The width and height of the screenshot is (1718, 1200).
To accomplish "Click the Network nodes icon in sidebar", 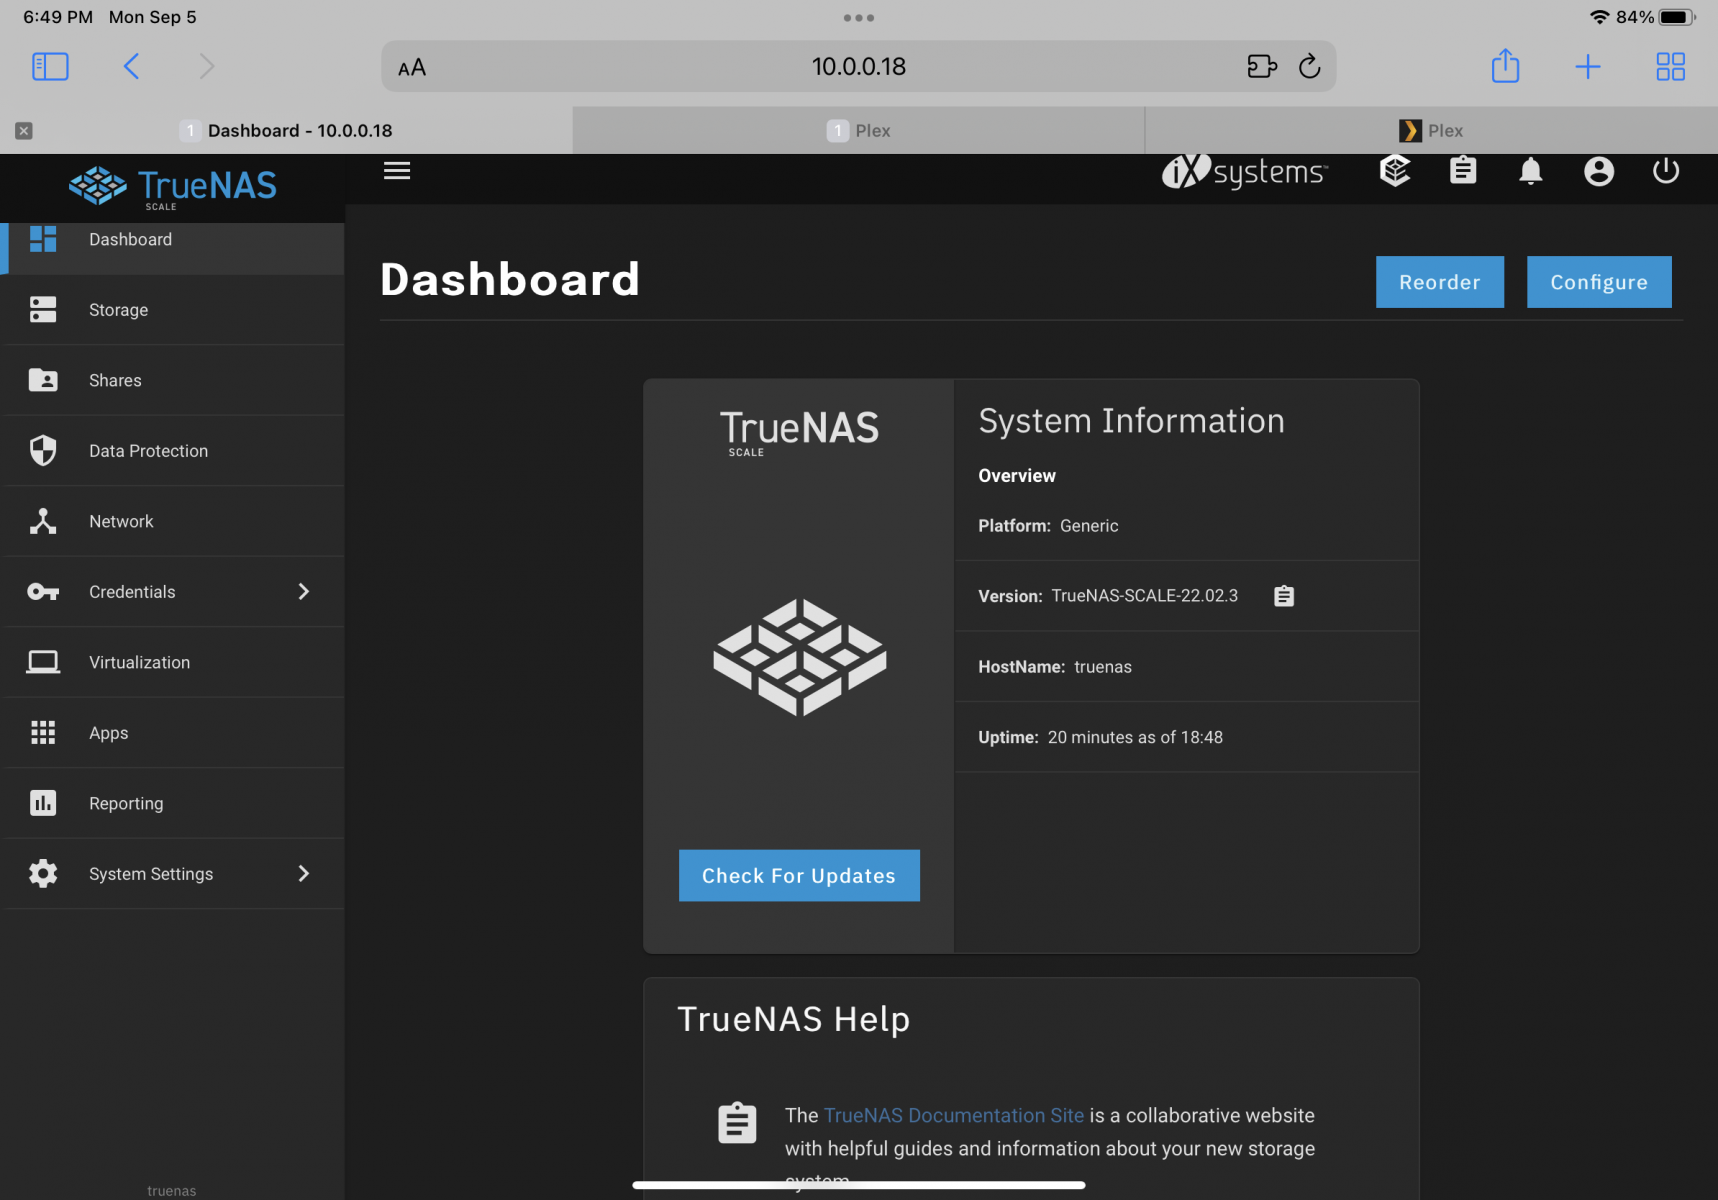I will [43, 521].
